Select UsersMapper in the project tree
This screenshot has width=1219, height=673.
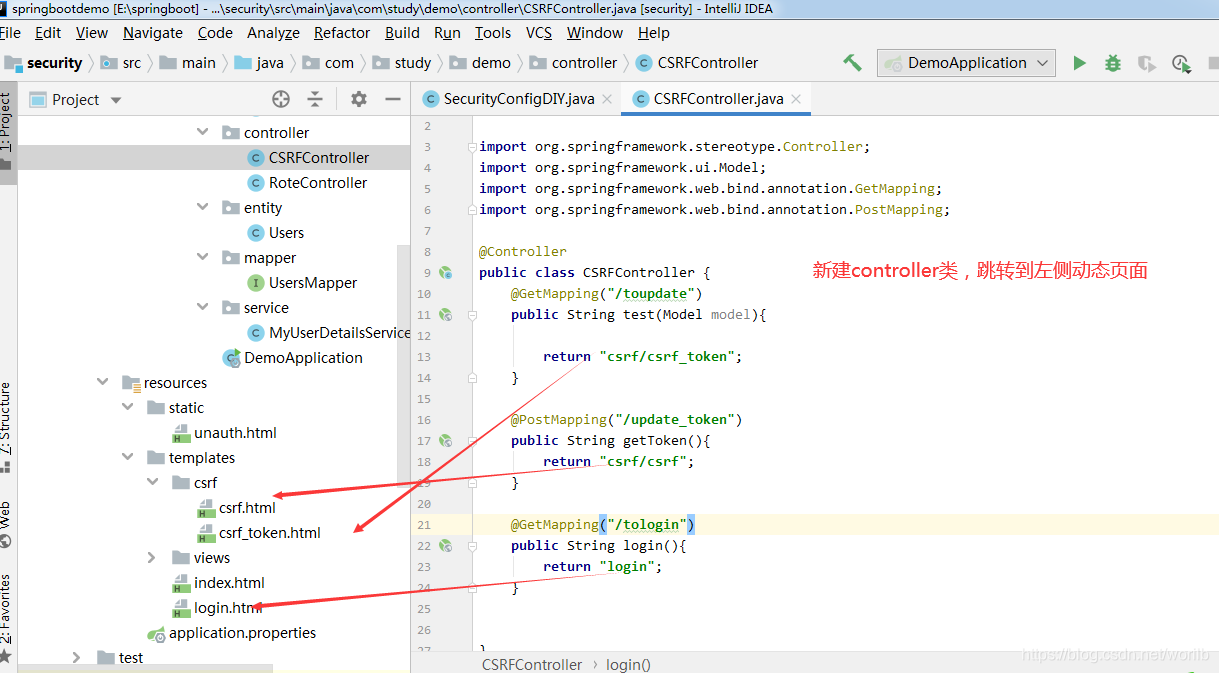point(313,282)
